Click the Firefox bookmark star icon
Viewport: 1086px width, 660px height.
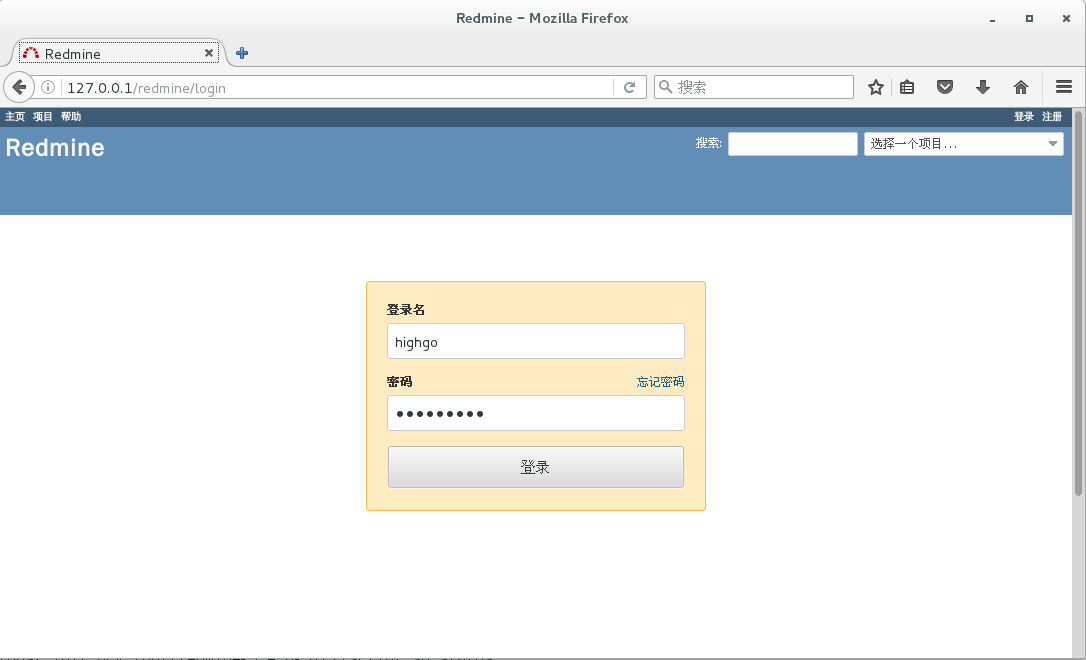[875, 87]
